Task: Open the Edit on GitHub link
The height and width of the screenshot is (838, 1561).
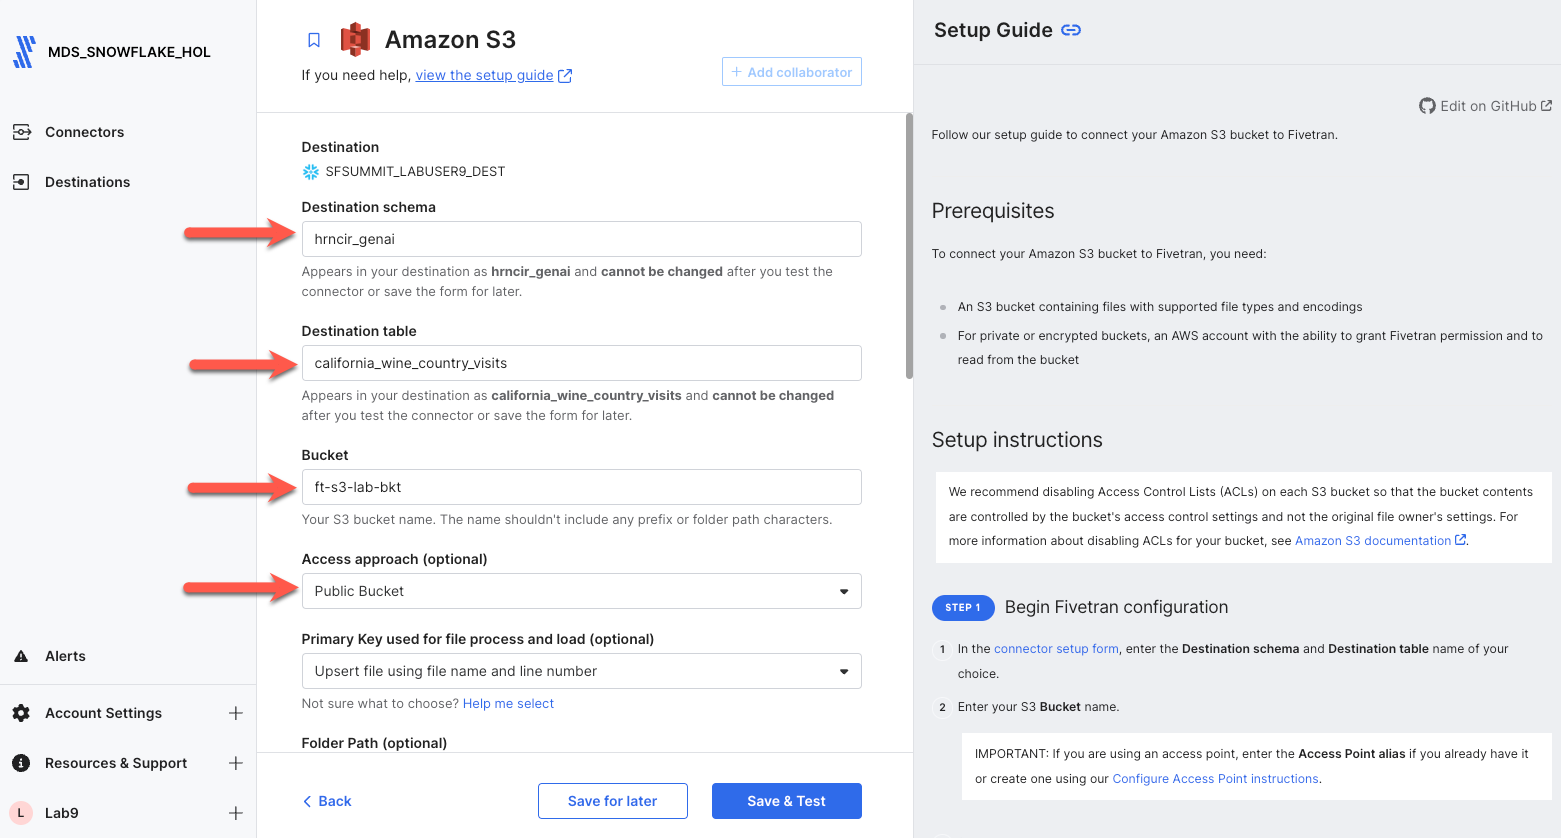Action: (1486, 106)
